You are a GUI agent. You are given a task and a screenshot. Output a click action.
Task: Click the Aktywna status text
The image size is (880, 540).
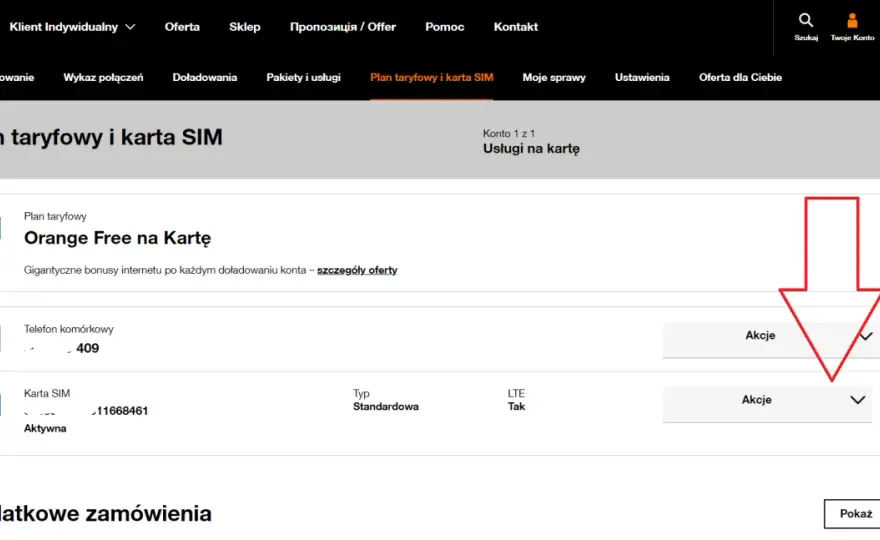click(45, 428)
